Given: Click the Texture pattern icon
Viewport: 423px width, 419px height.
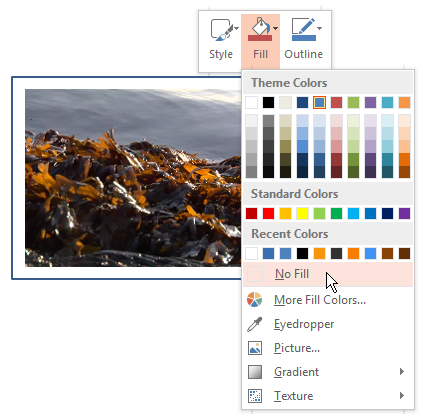Looking at the screenshot, I should pyautogui.click(x=255, y=396).
